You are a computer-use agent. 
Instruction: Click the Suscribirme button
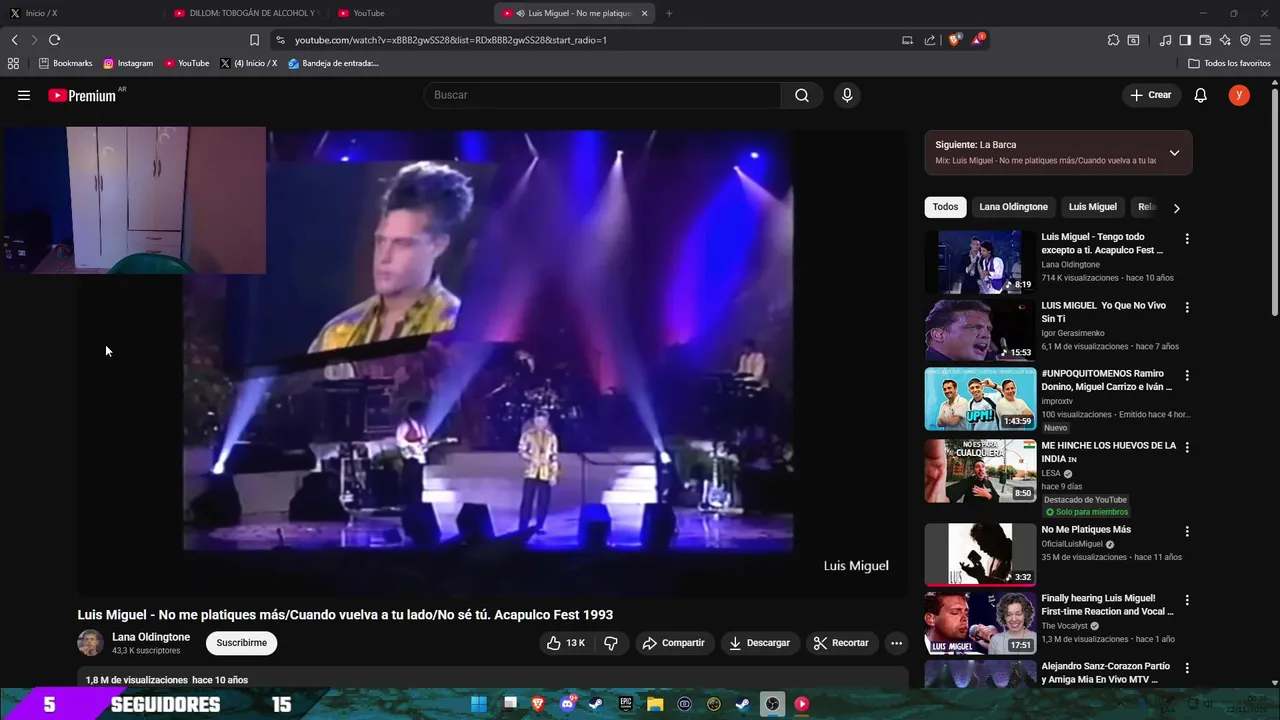(242, 643)
